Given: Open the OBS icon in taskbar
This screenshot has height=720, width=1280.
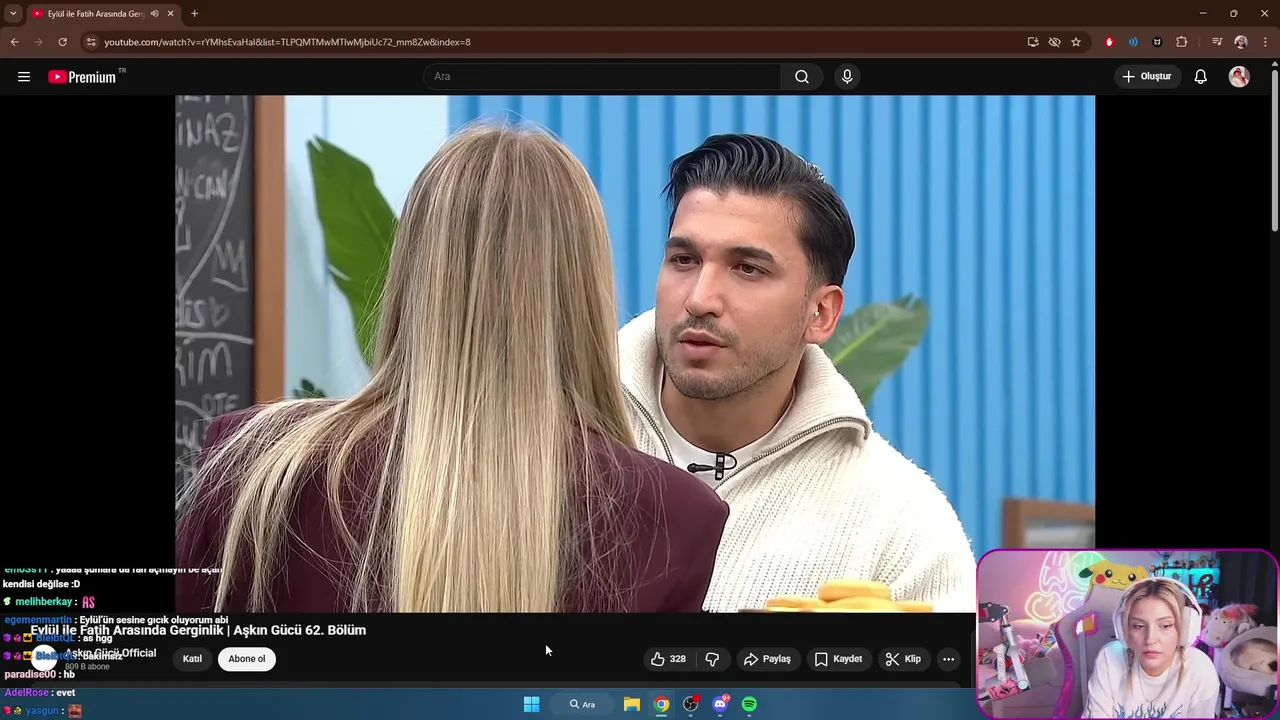Looking at the screenshot, I should point(690,704).
